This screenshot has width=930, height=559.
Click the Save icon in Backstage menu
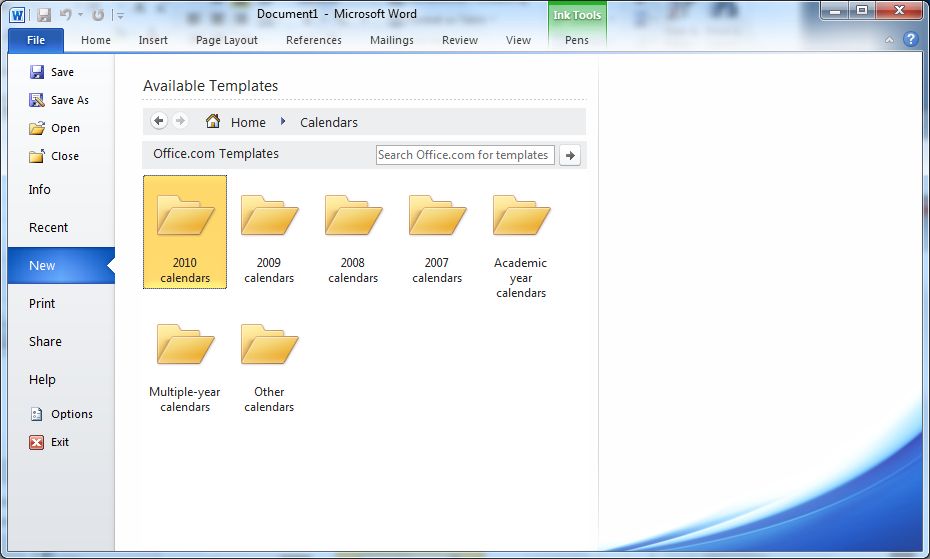click(37, 72)
